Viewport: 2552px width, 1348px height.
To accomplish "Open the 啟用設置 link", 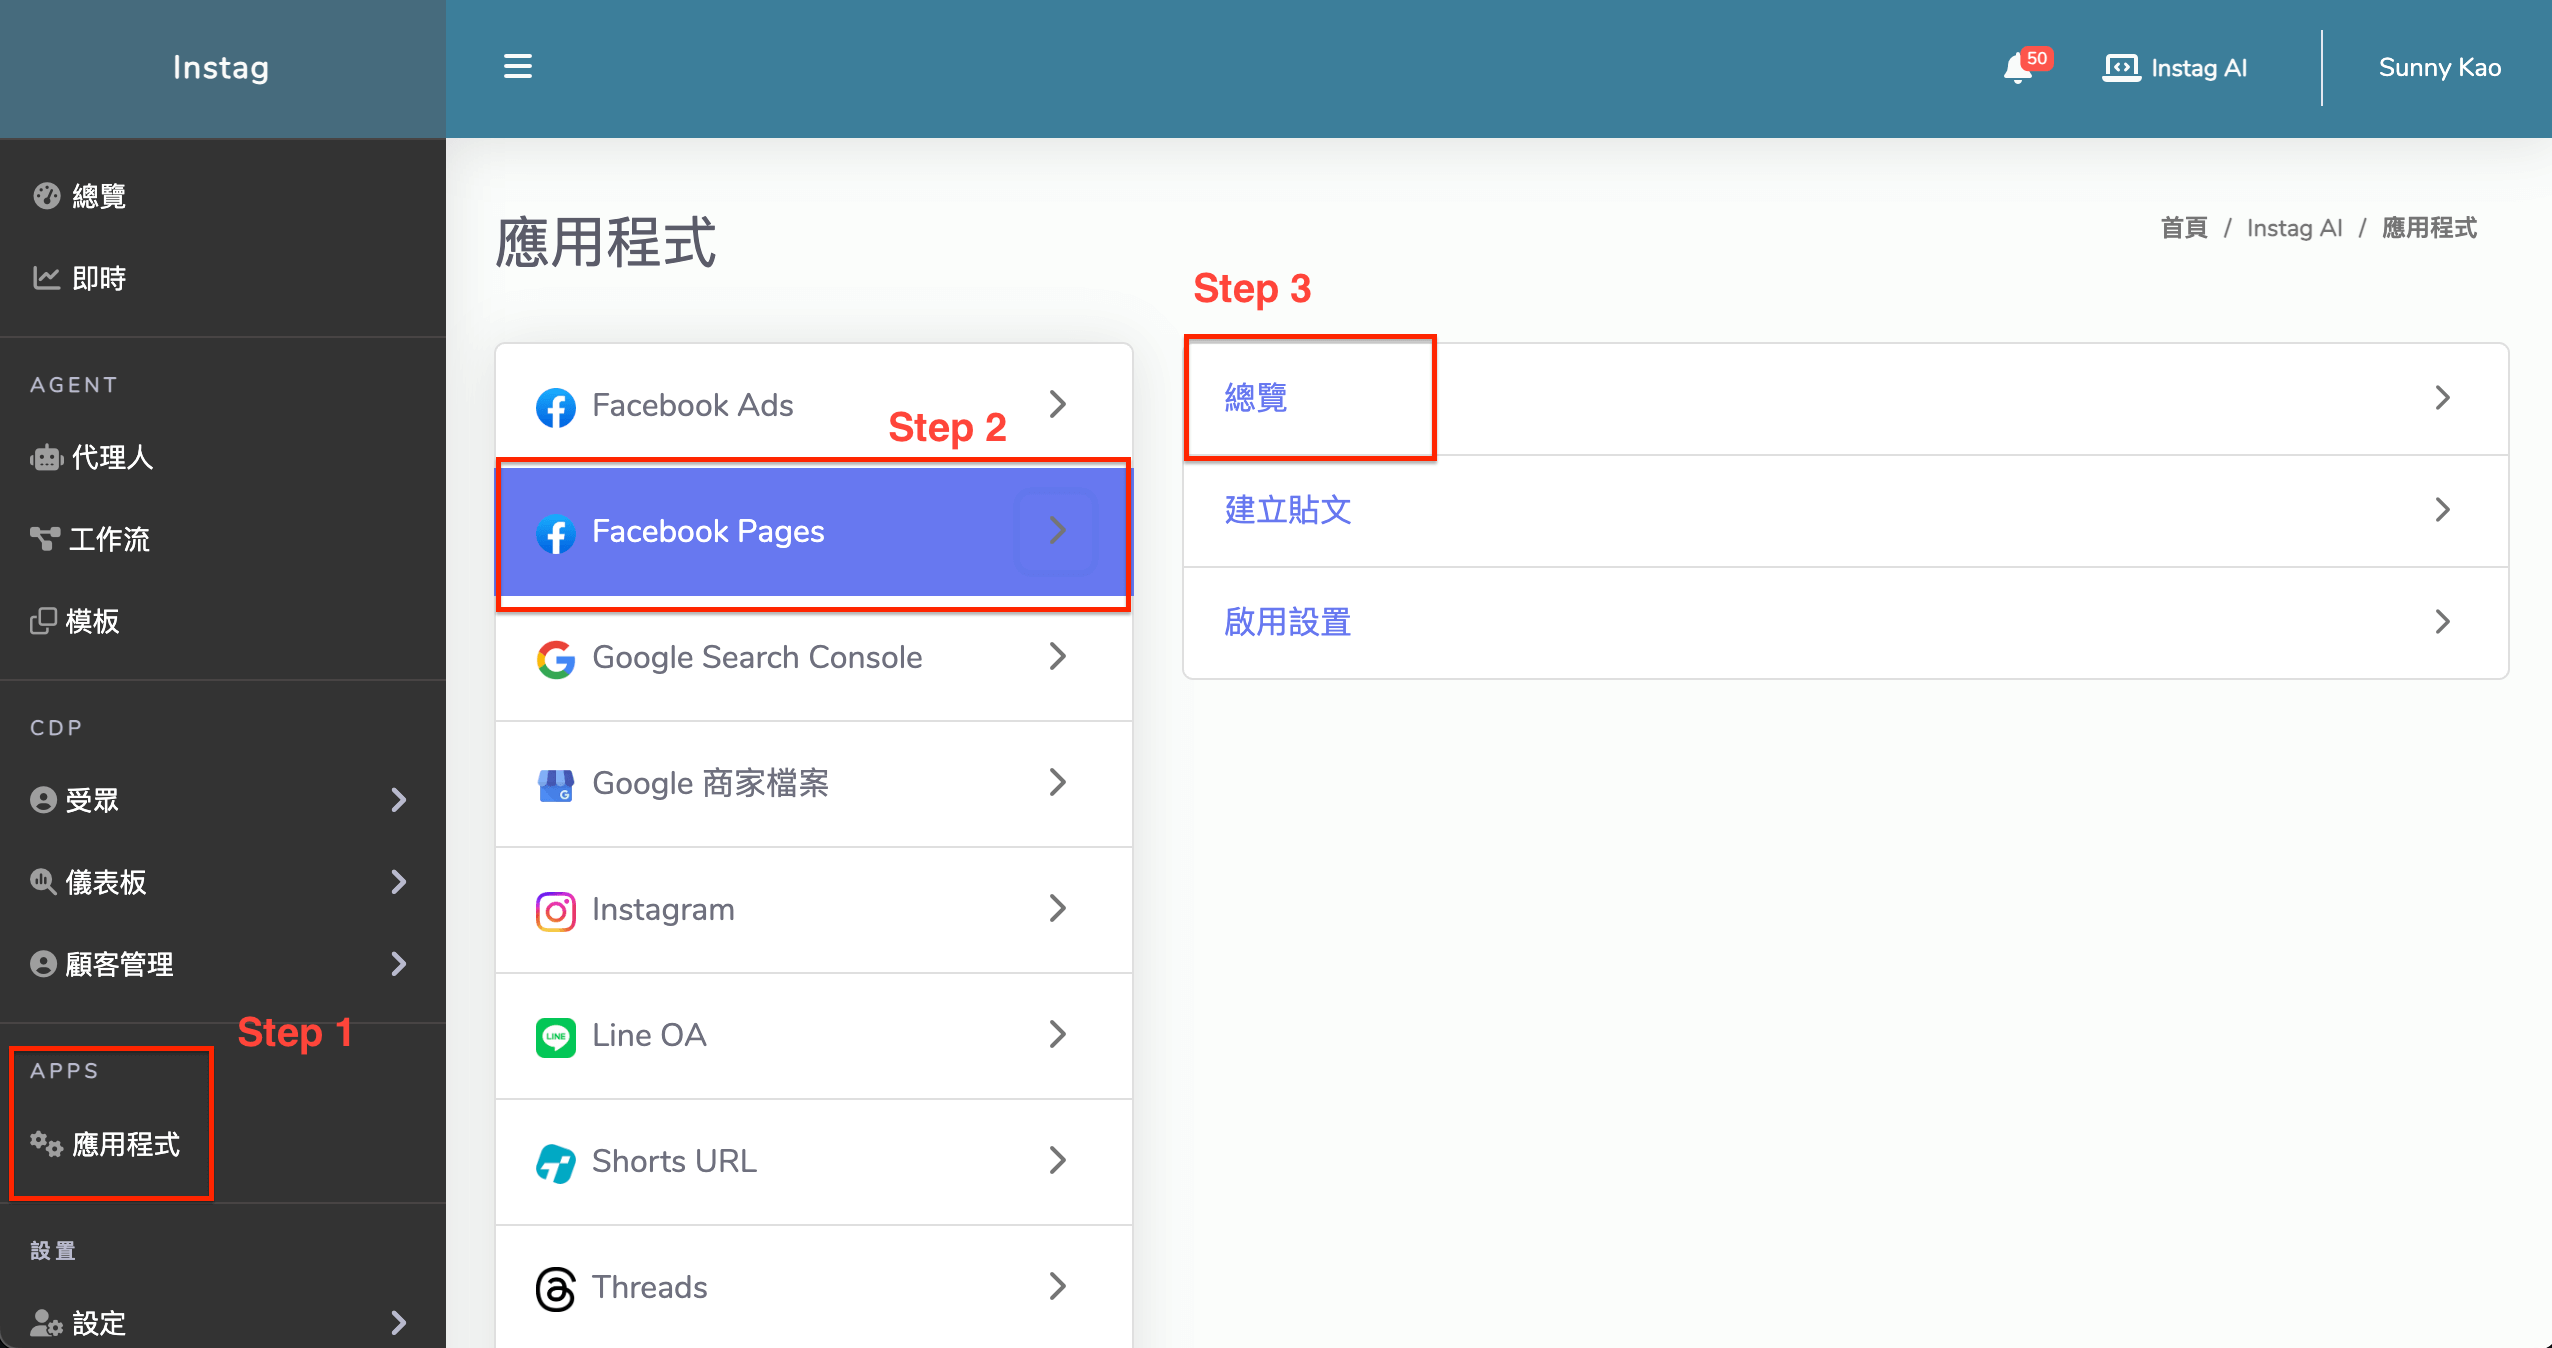I will coord(1288,623).
